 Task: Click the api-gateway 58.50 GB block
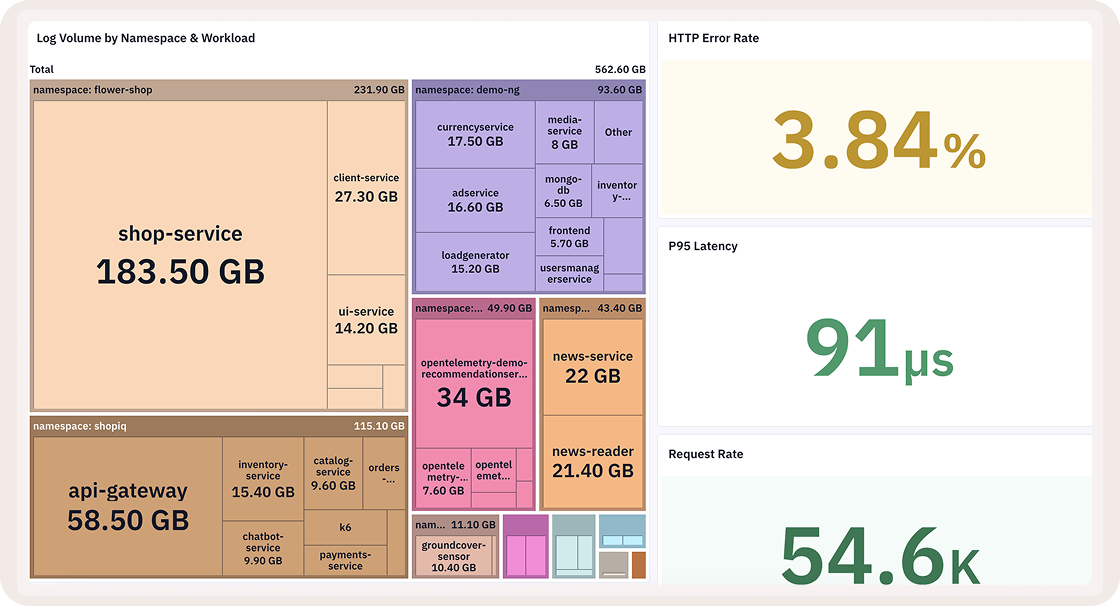[128, 507]
